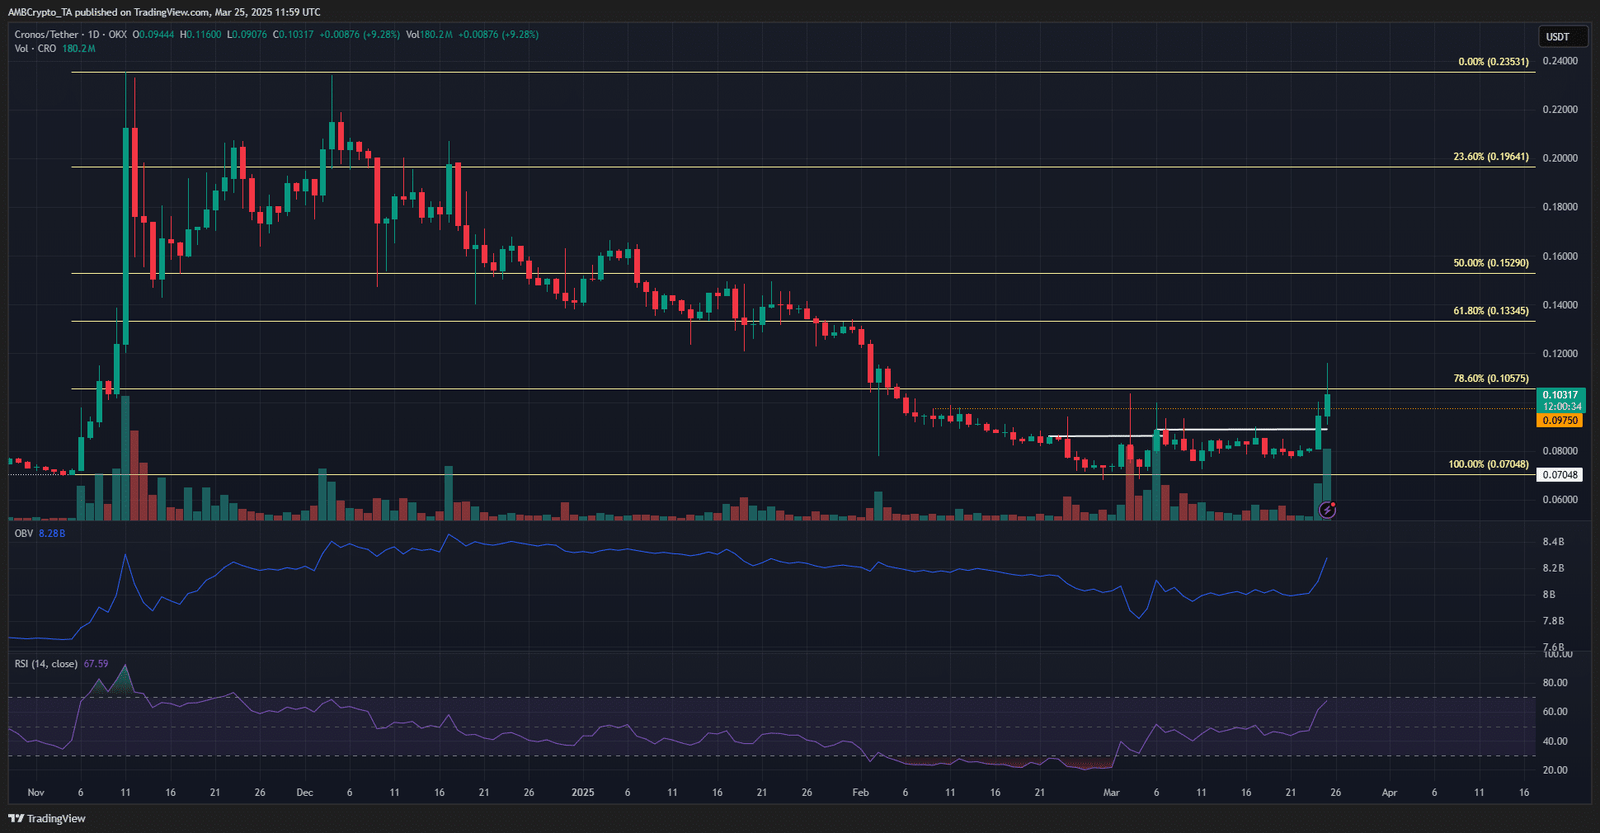The height and width of the screenshot is (833, 1600).
Task: Click the Apr label on the time axis
Action: click(x=1389, y=792)
